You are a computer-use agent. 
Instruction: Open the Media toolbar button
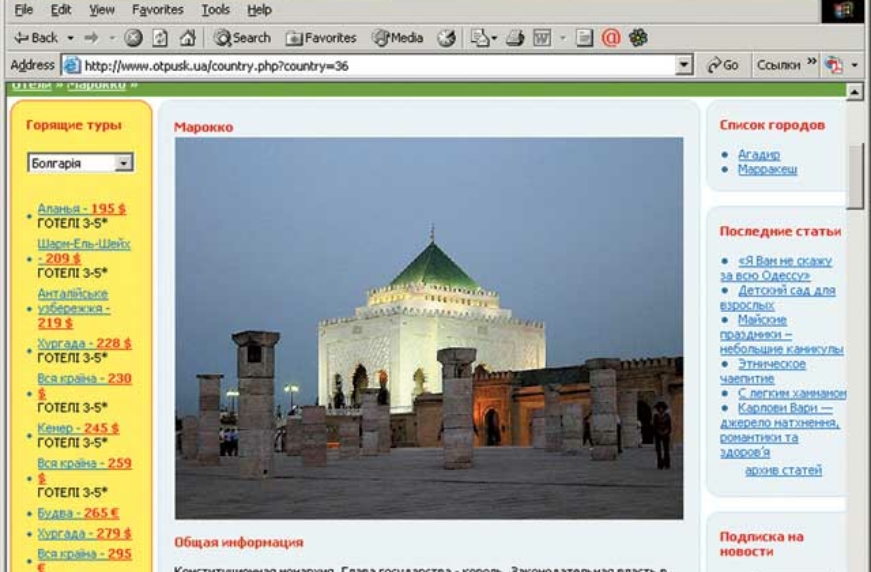(397, 38)
